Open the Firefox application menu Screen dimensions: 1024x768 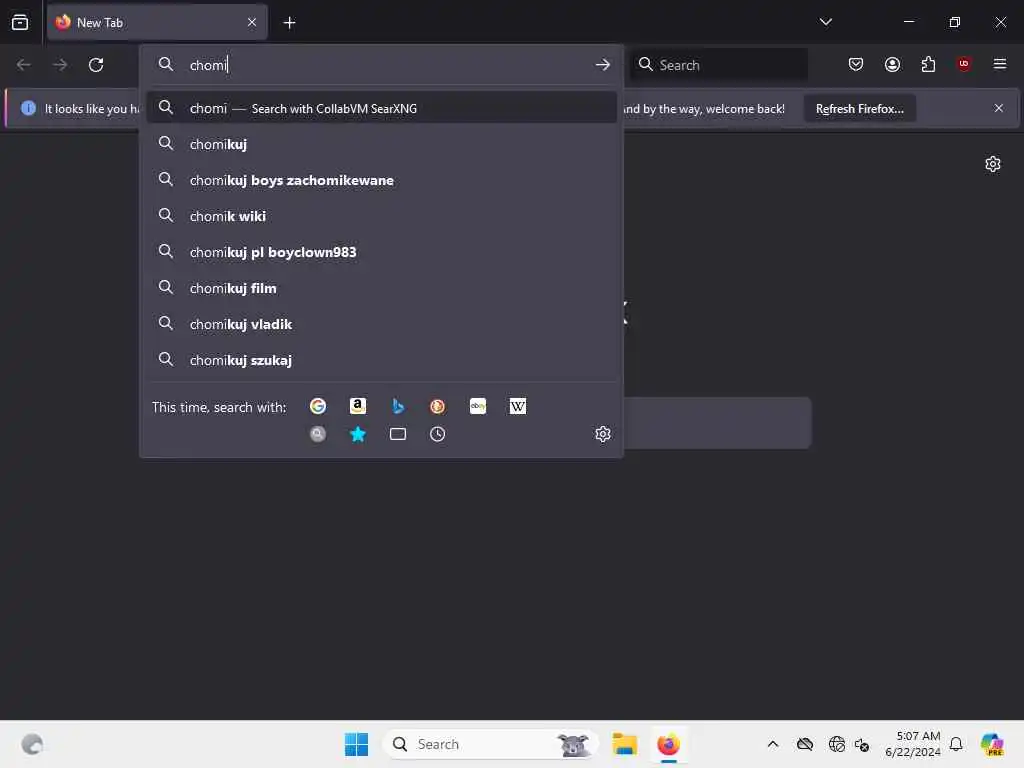pos(999,64)
